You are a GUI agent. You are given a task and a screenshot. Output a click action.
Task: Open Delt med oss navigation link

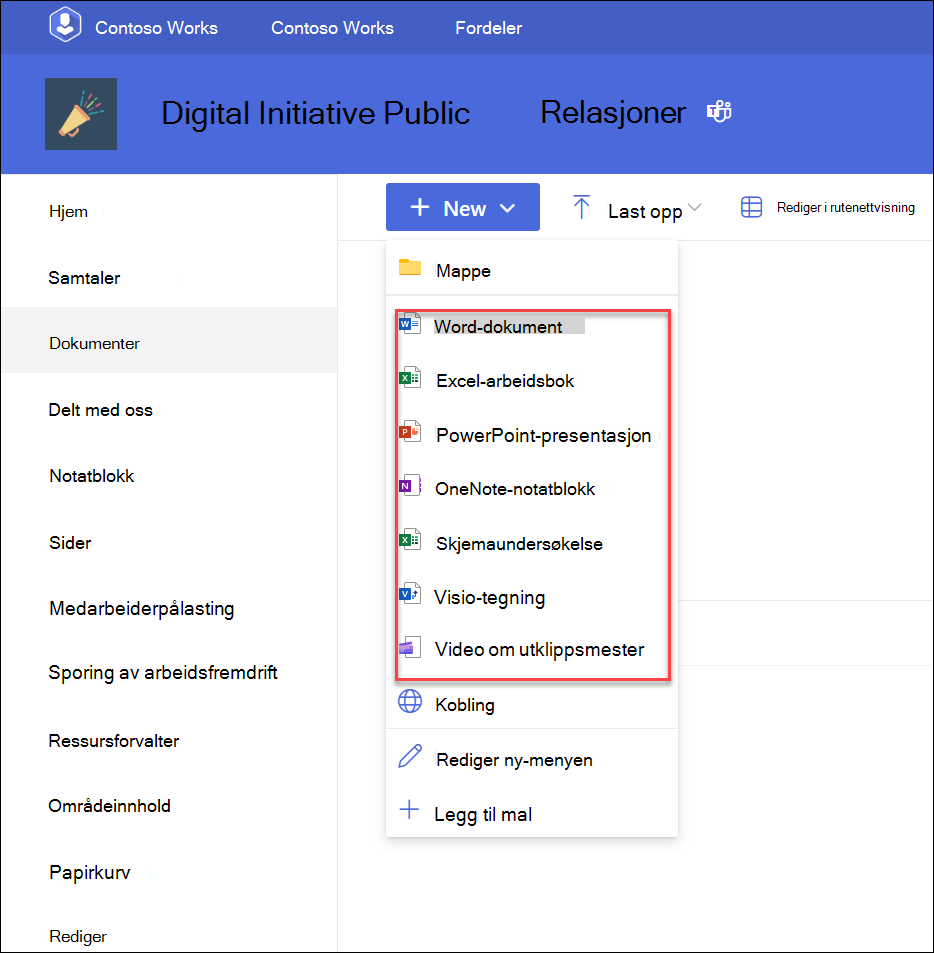100,410
